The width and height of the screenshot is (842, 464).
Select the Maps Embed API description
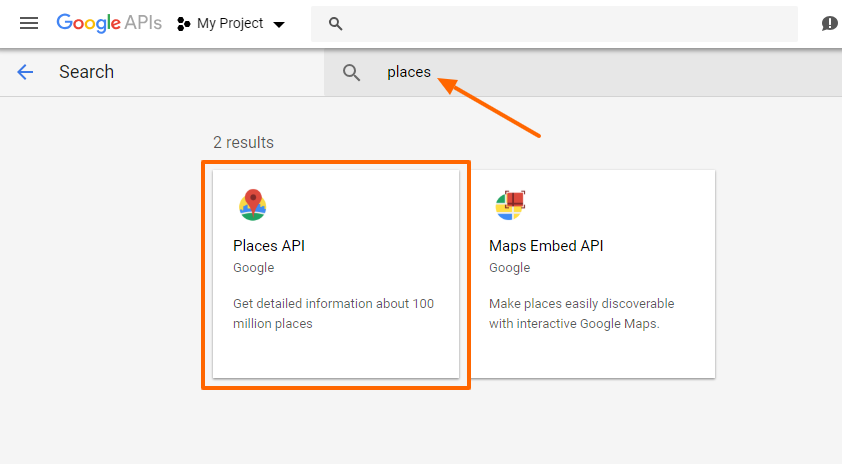click(582, 314)
